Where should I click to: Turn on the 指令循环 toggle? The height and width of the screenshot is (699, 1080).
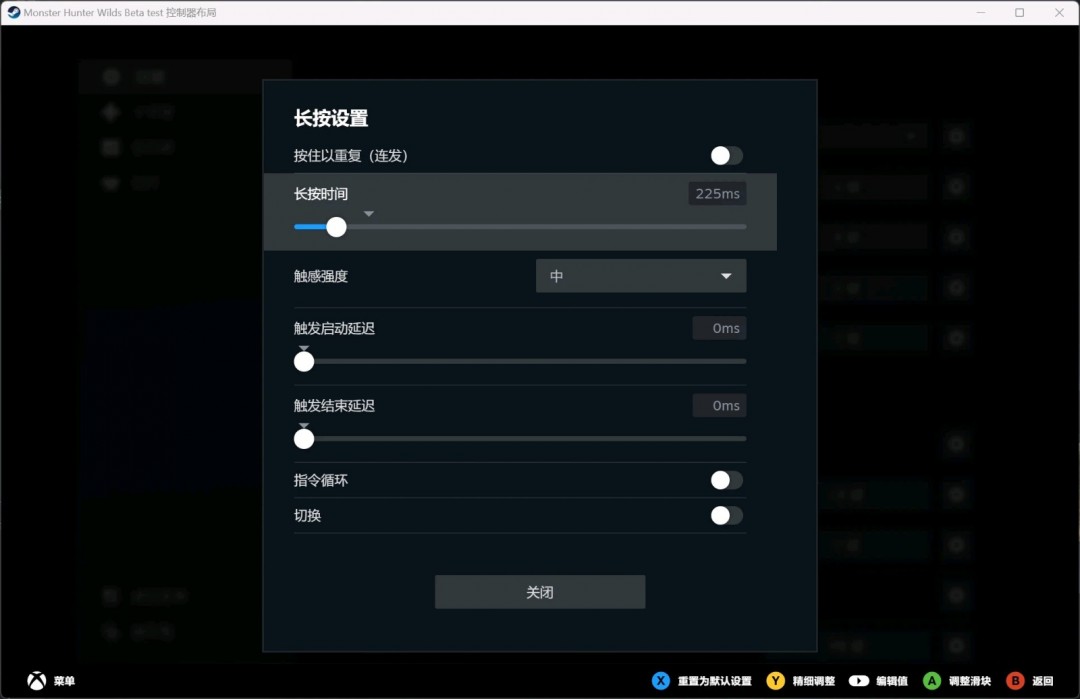coord(727,481)
